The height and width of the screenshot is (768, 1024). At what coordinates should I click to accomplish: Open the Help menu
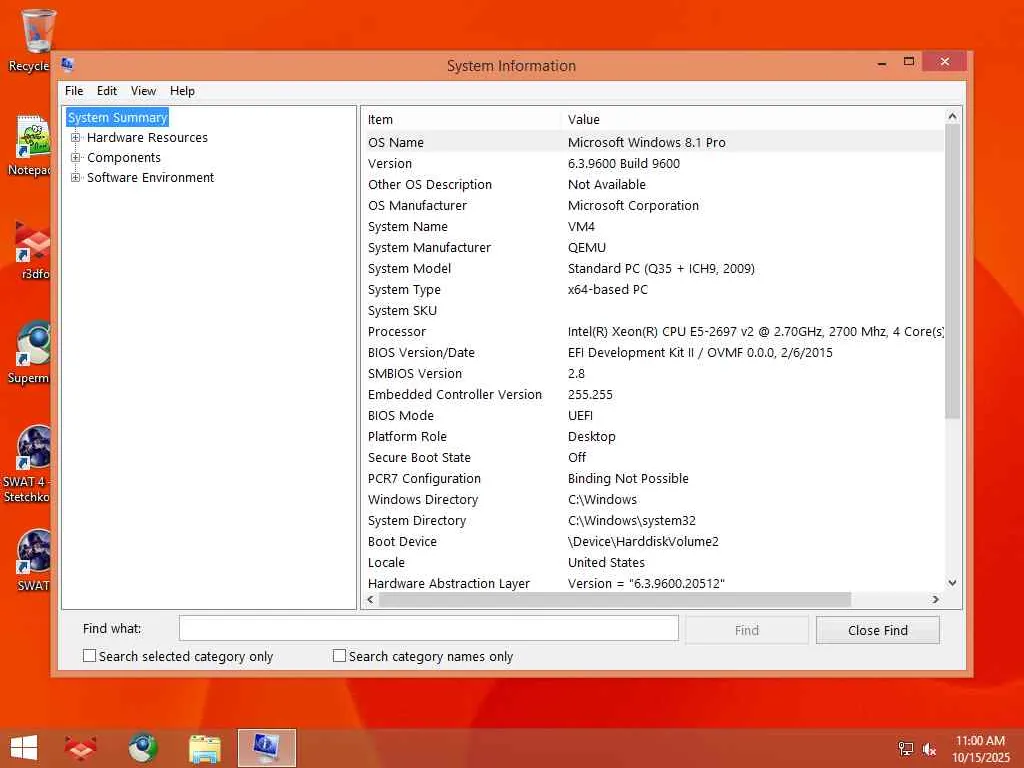[x=182, y=91]
